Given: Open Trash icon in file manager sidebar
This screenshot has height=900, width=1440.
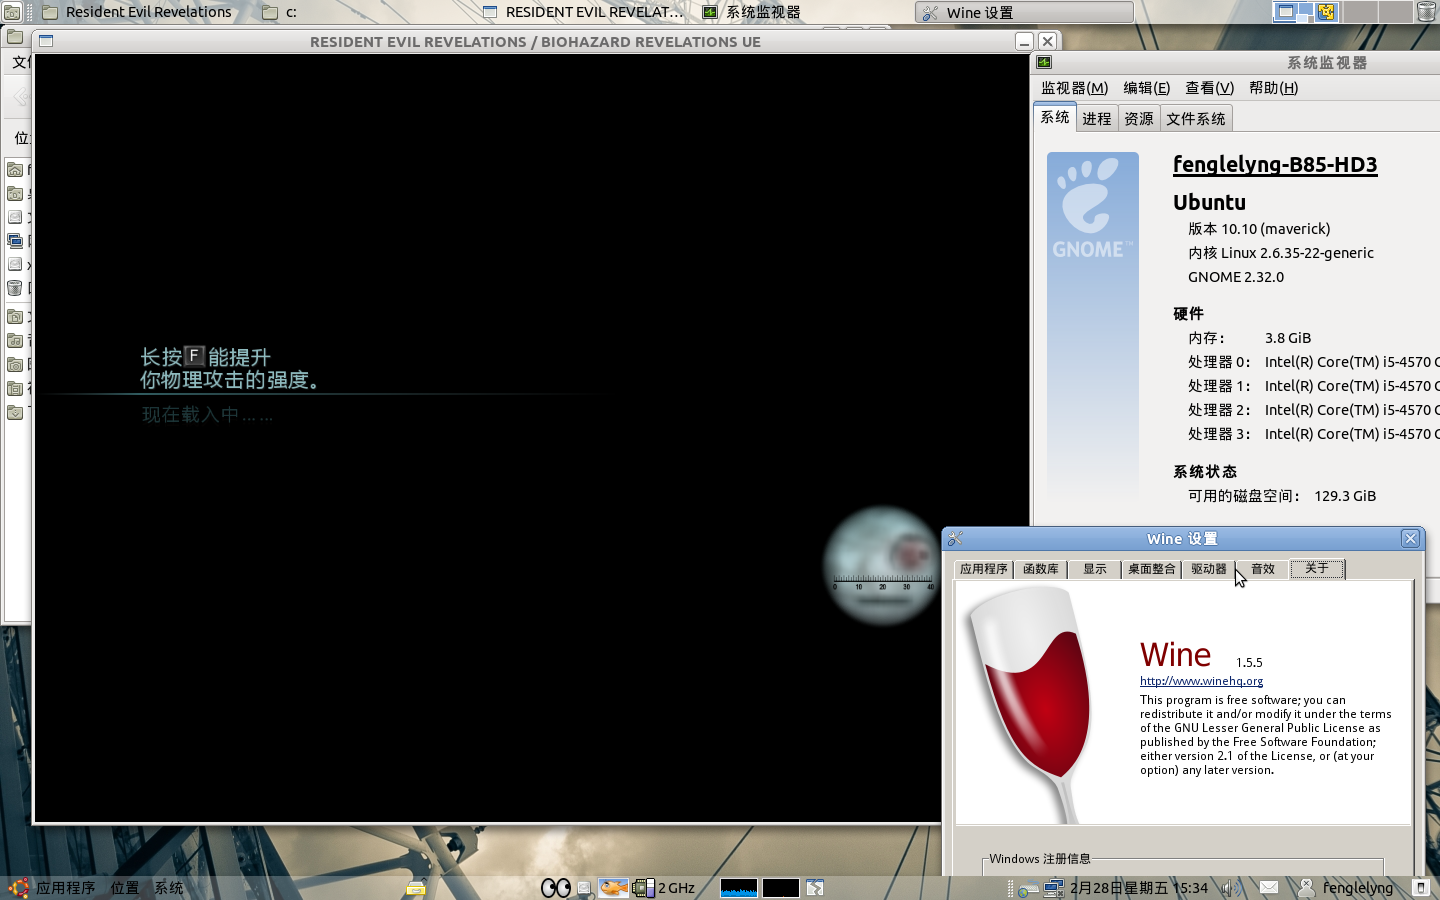Looking at the screenshot, I should point(15,287).
